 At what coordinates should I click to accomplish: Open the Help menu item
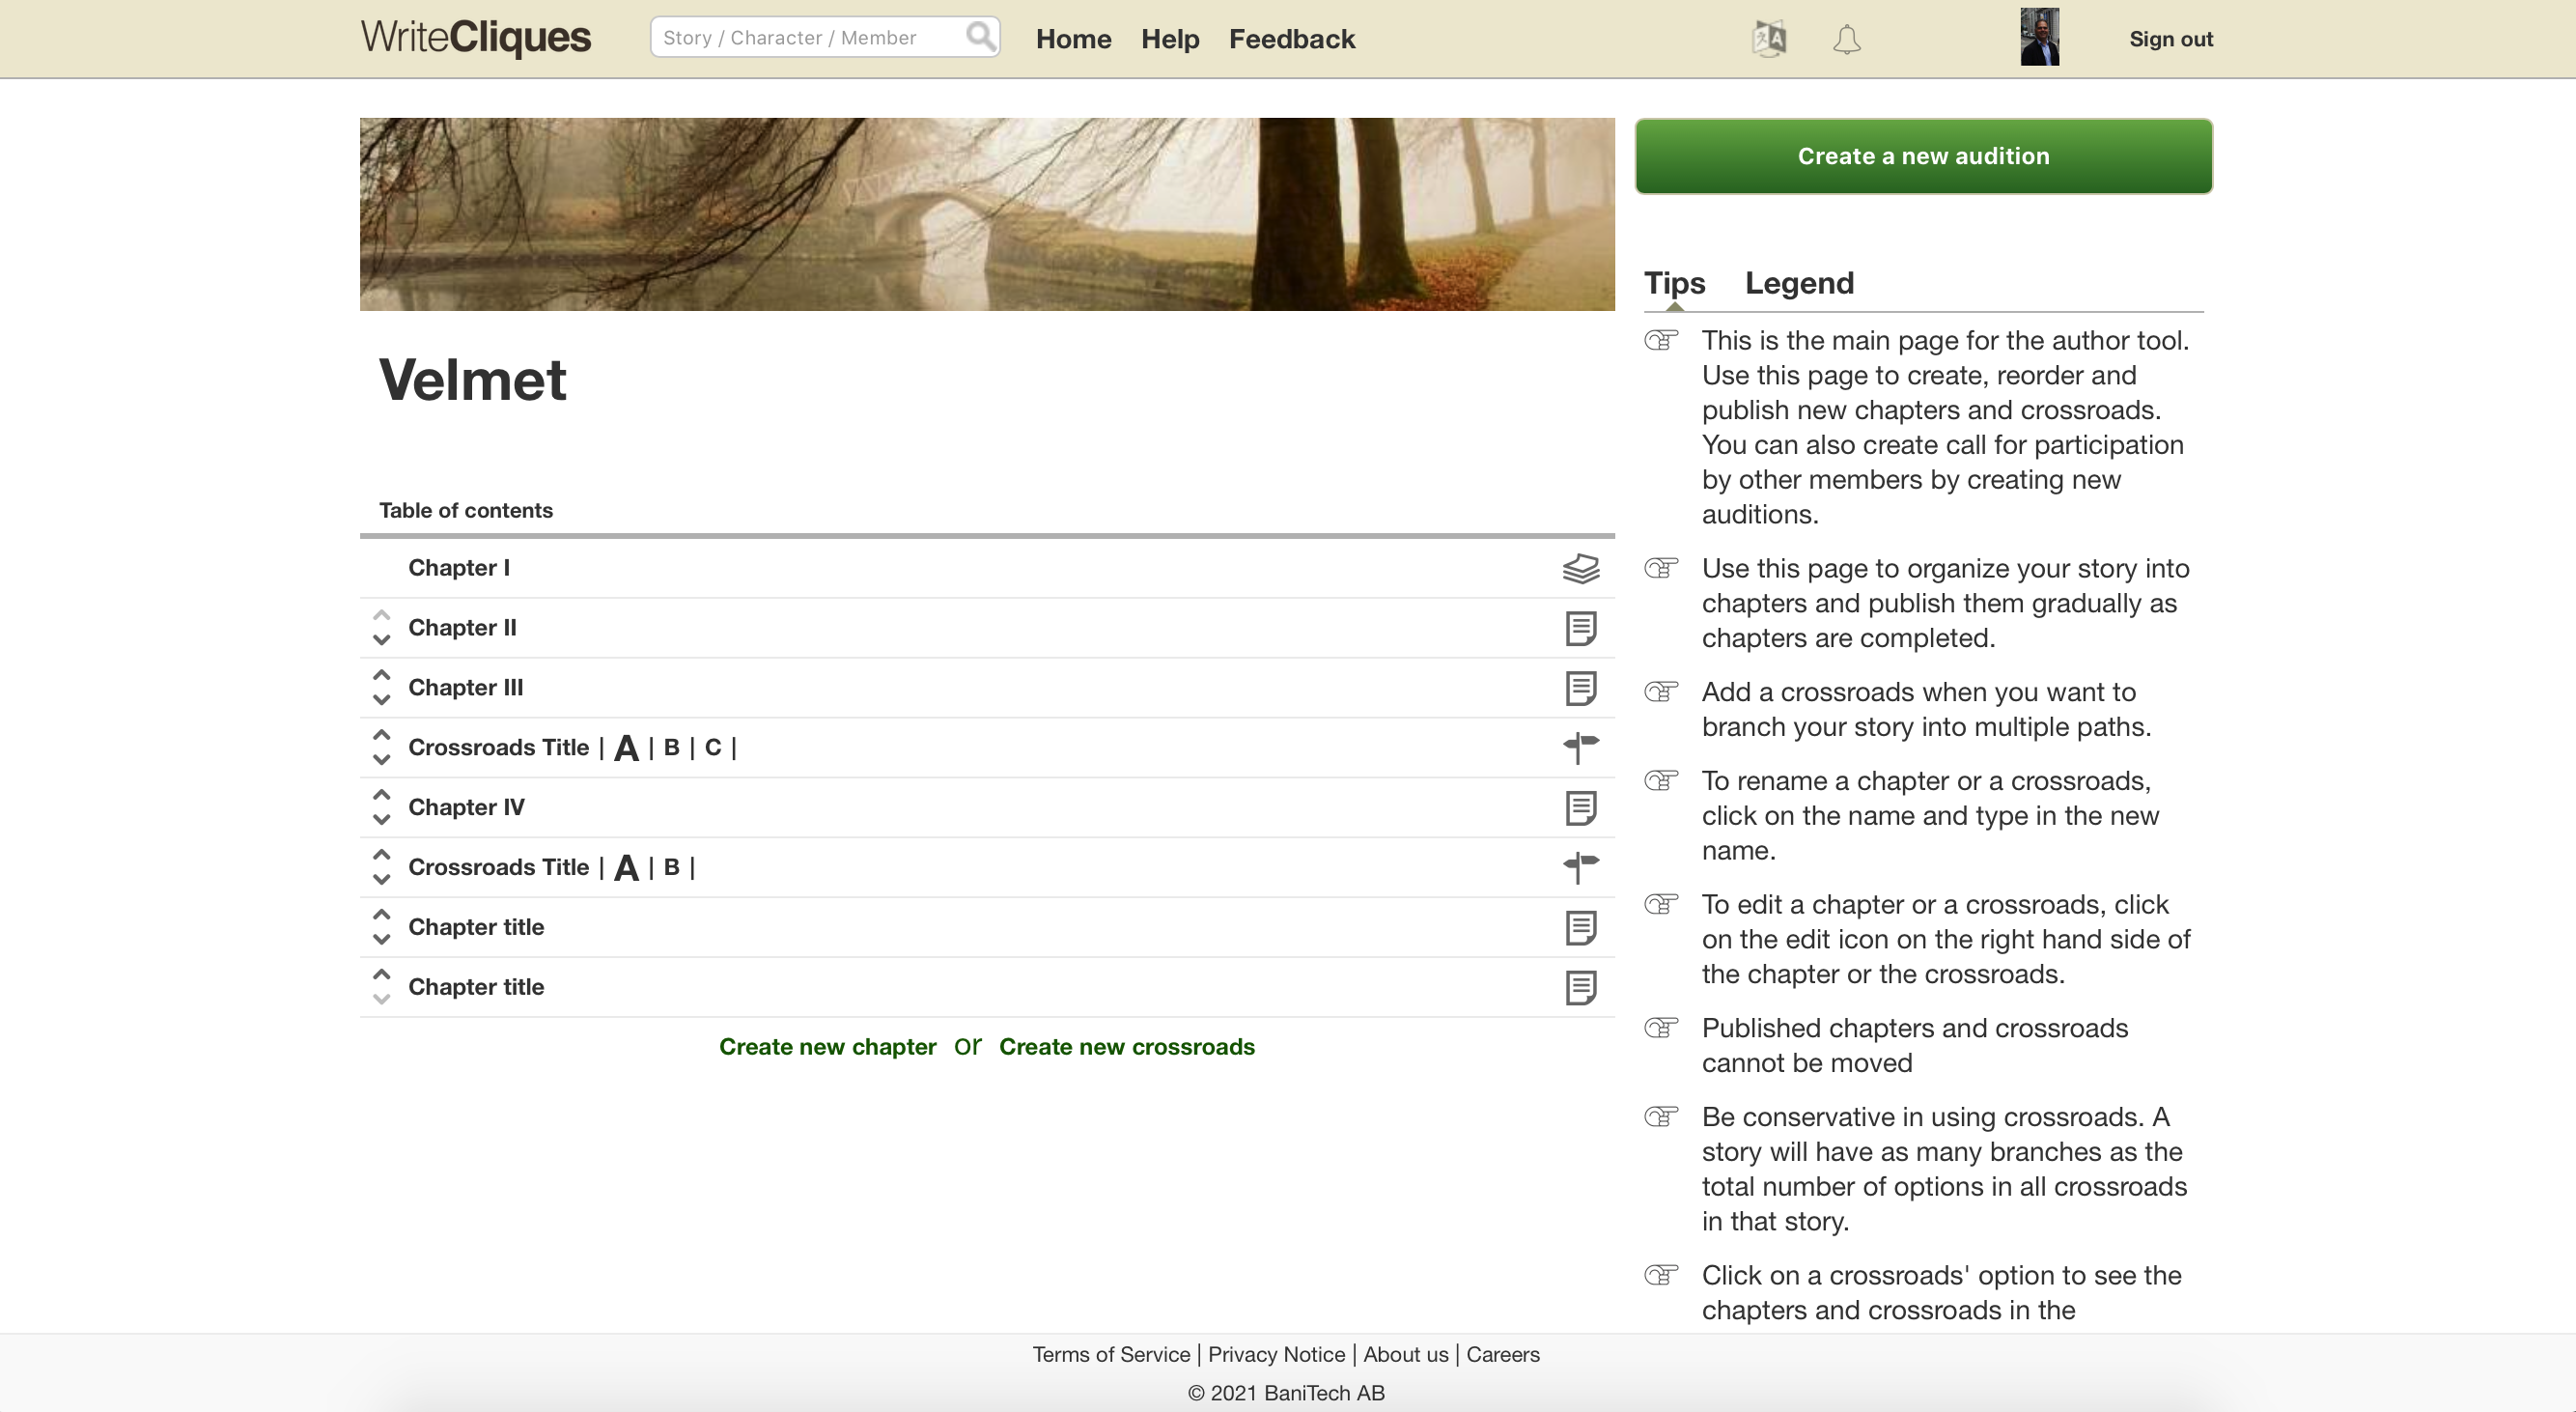point(1169,39)
